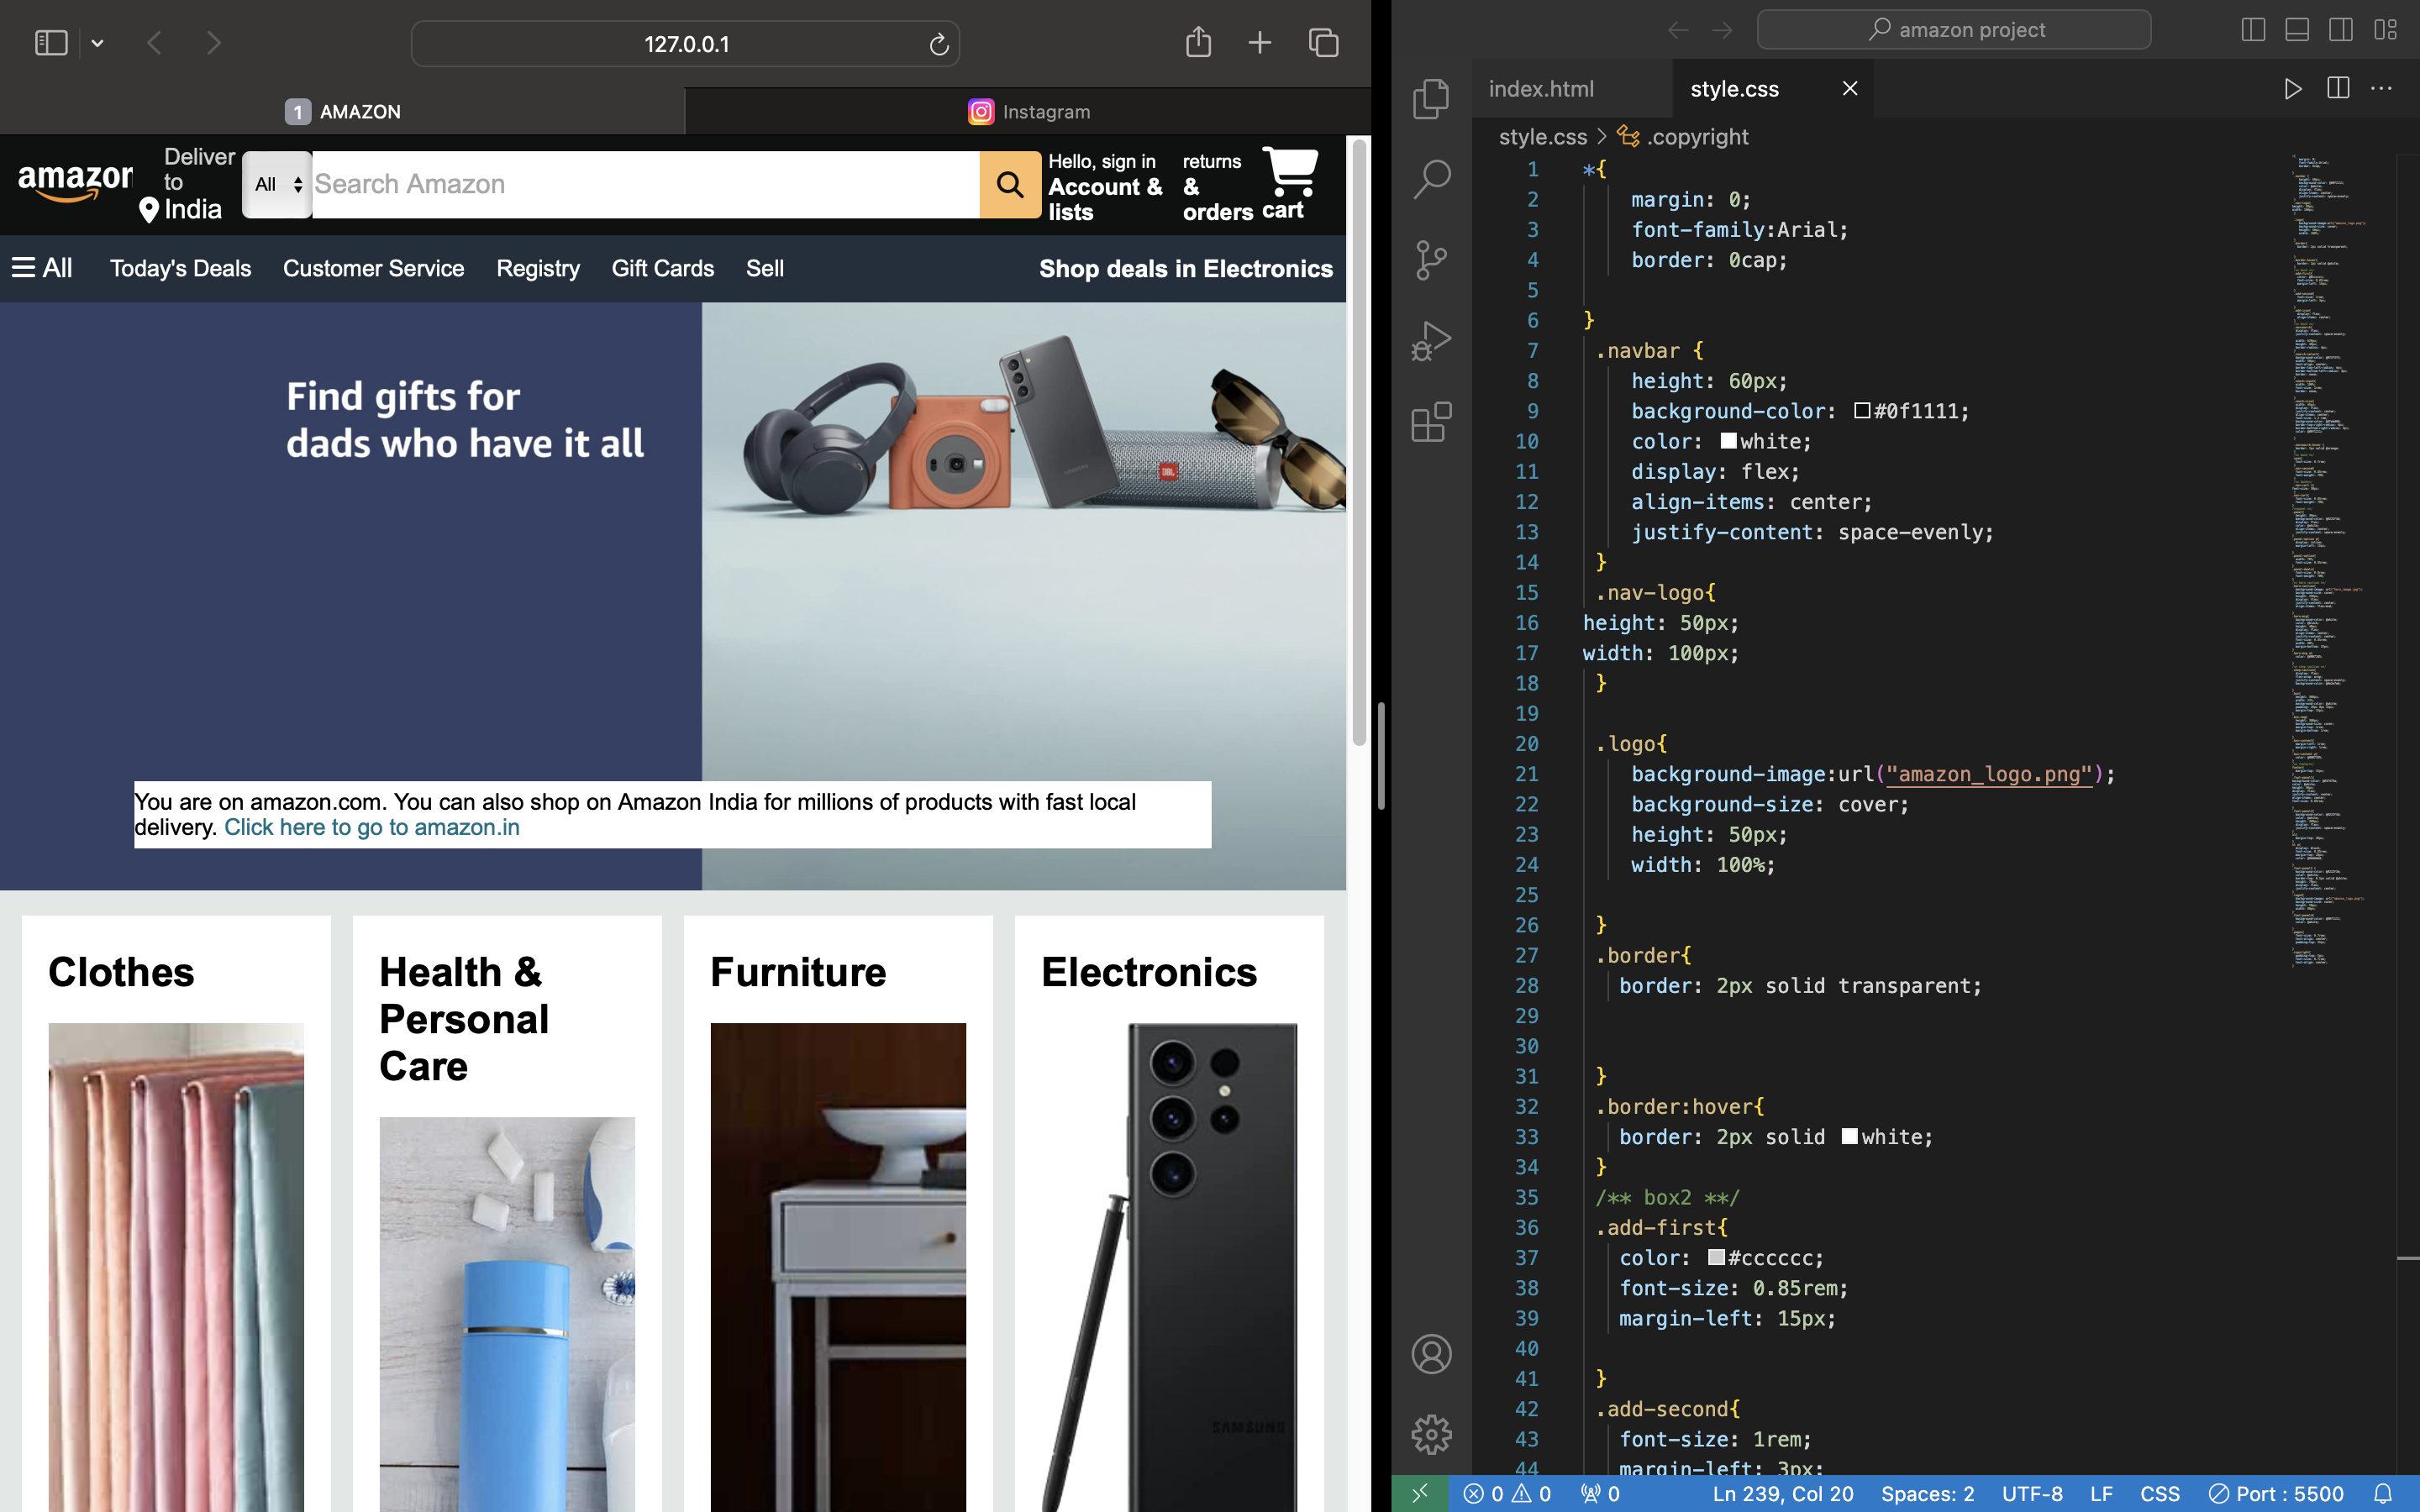Open the Run and Debug view
Viewport: 2420px width, 1512px height.
tap(1431, 341)
